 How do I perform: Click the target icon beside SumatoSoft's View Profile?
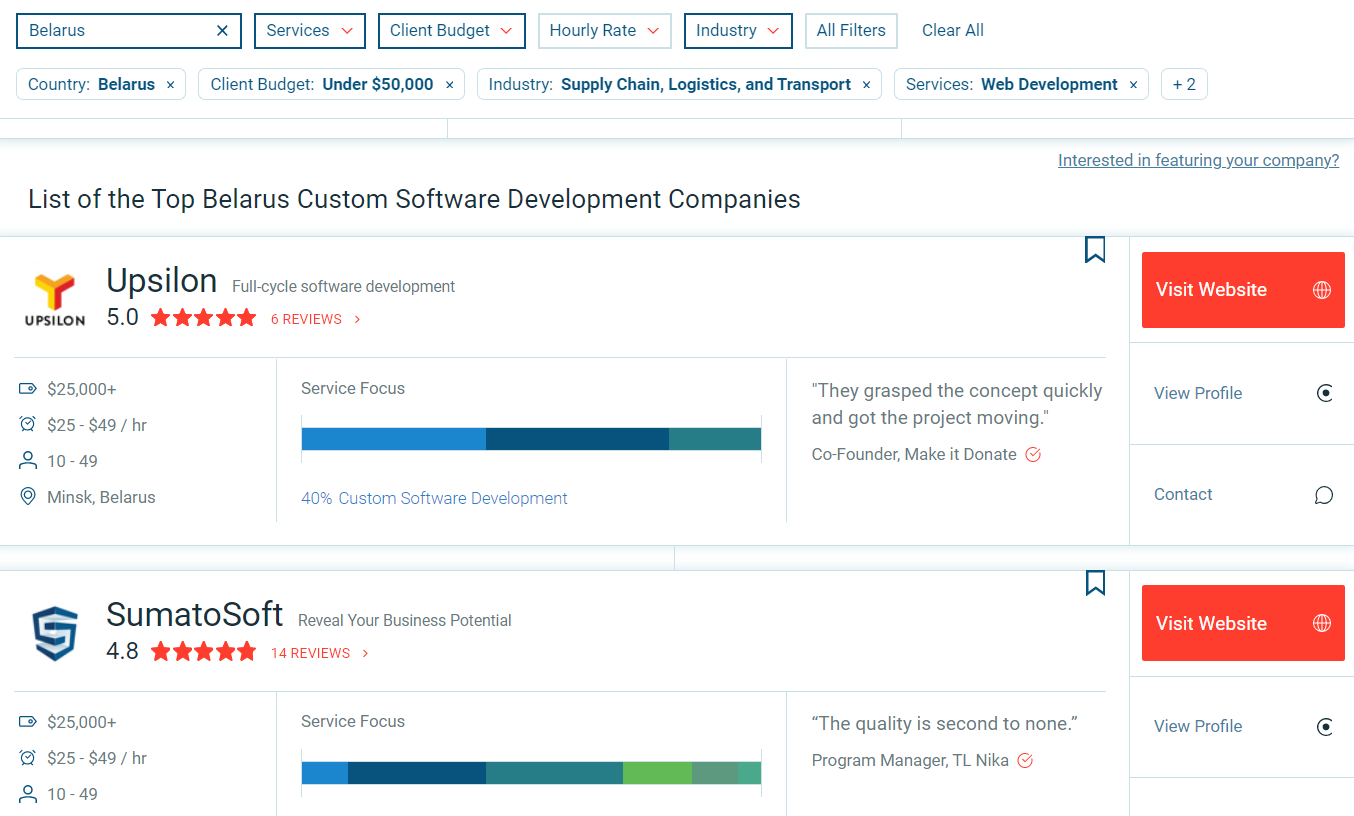[x=1325, y=727]
